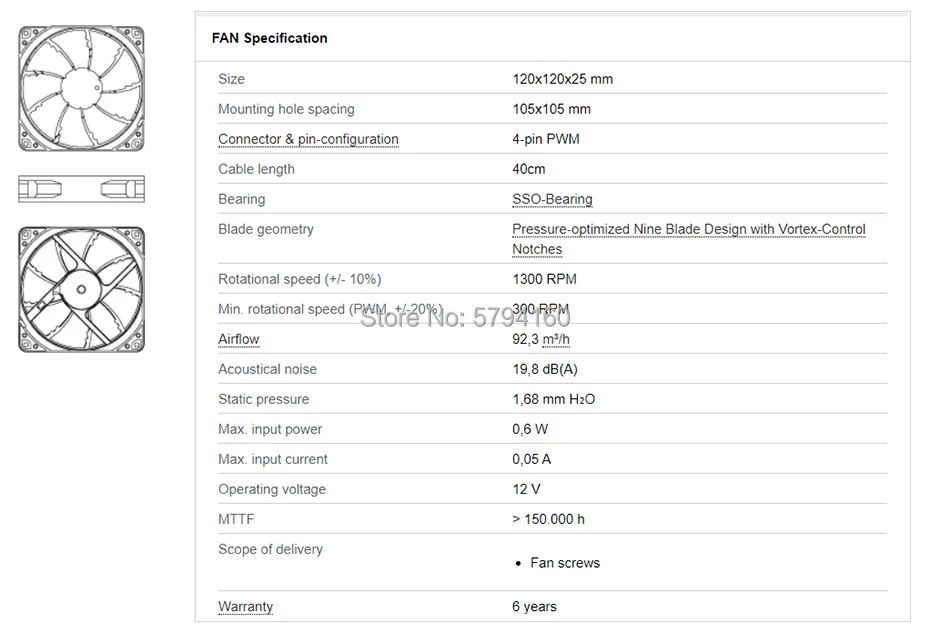Viewport: 930px width, 633px height.
Task: Click the 1300 RPM rotational speed value
Action: pyautogui.click(x=544, y=279)
